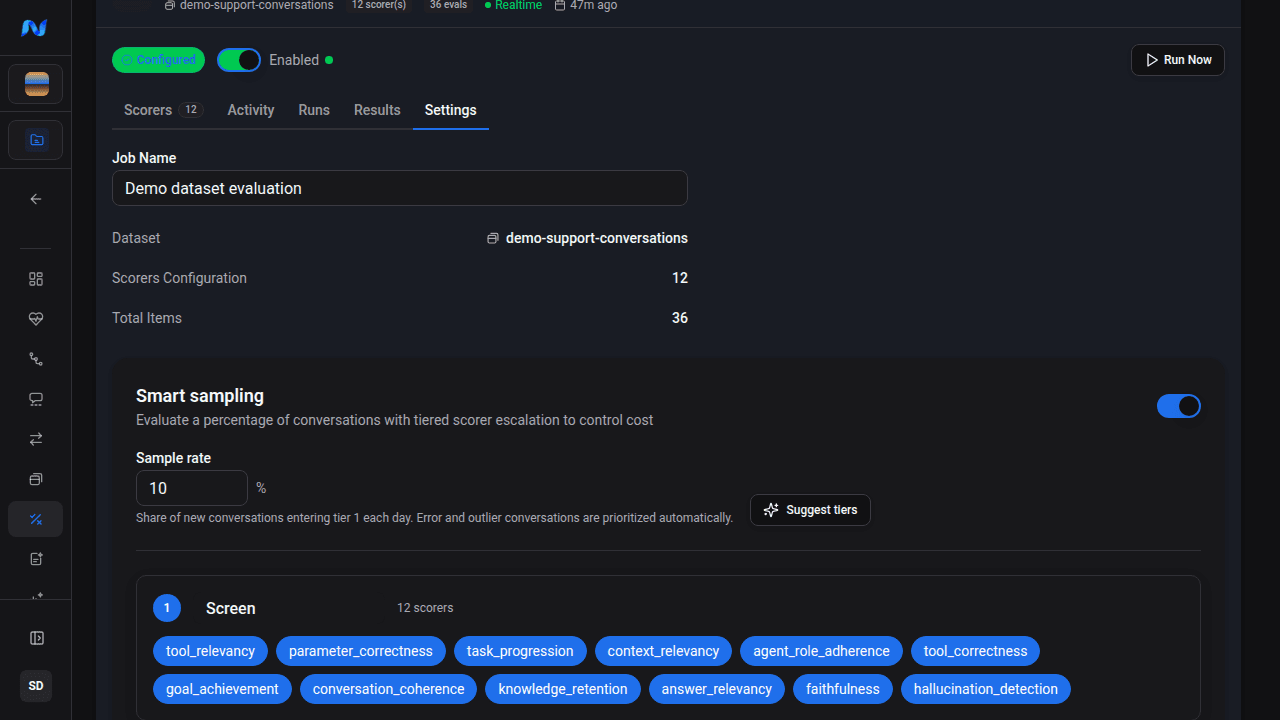Click the Suggest tiers button
Screen dimensions: 1280x720
(x=810, y=510)
